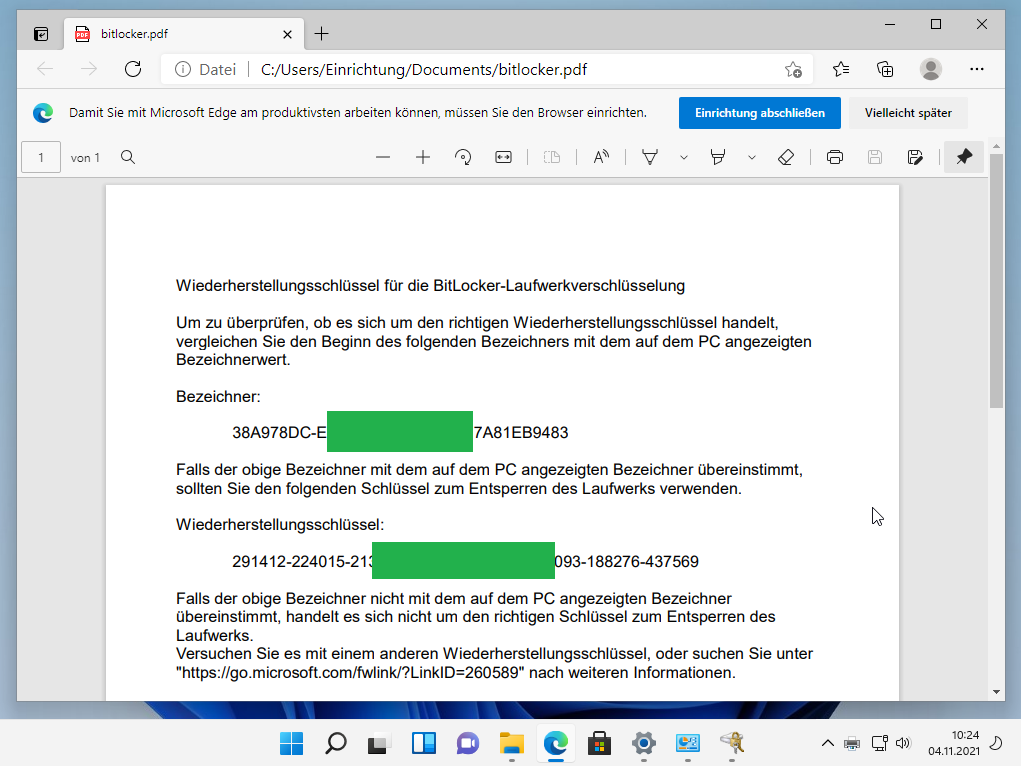The image size is (1021, 766).
Task: Open Microsoft Store from taskbar
Action: (600, 743)
